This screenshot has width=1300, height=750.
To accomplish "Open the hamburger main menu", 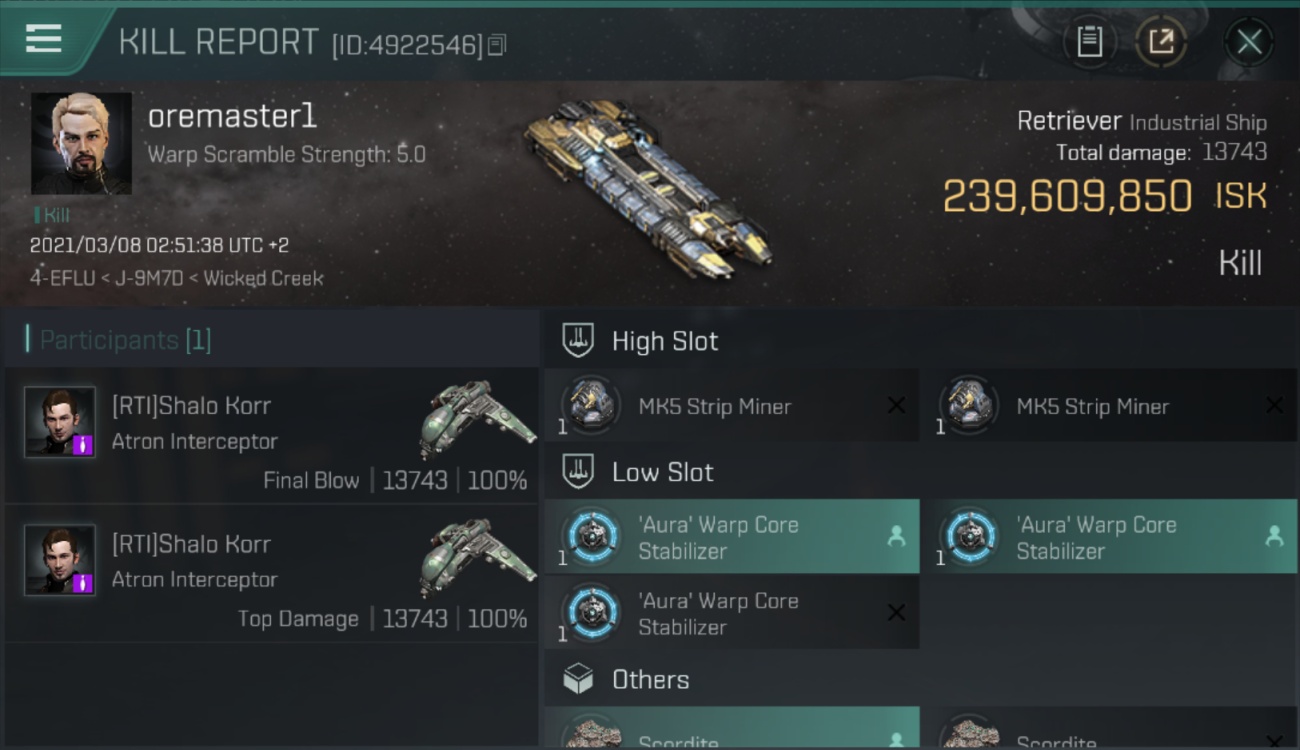I will pos(44,39).
